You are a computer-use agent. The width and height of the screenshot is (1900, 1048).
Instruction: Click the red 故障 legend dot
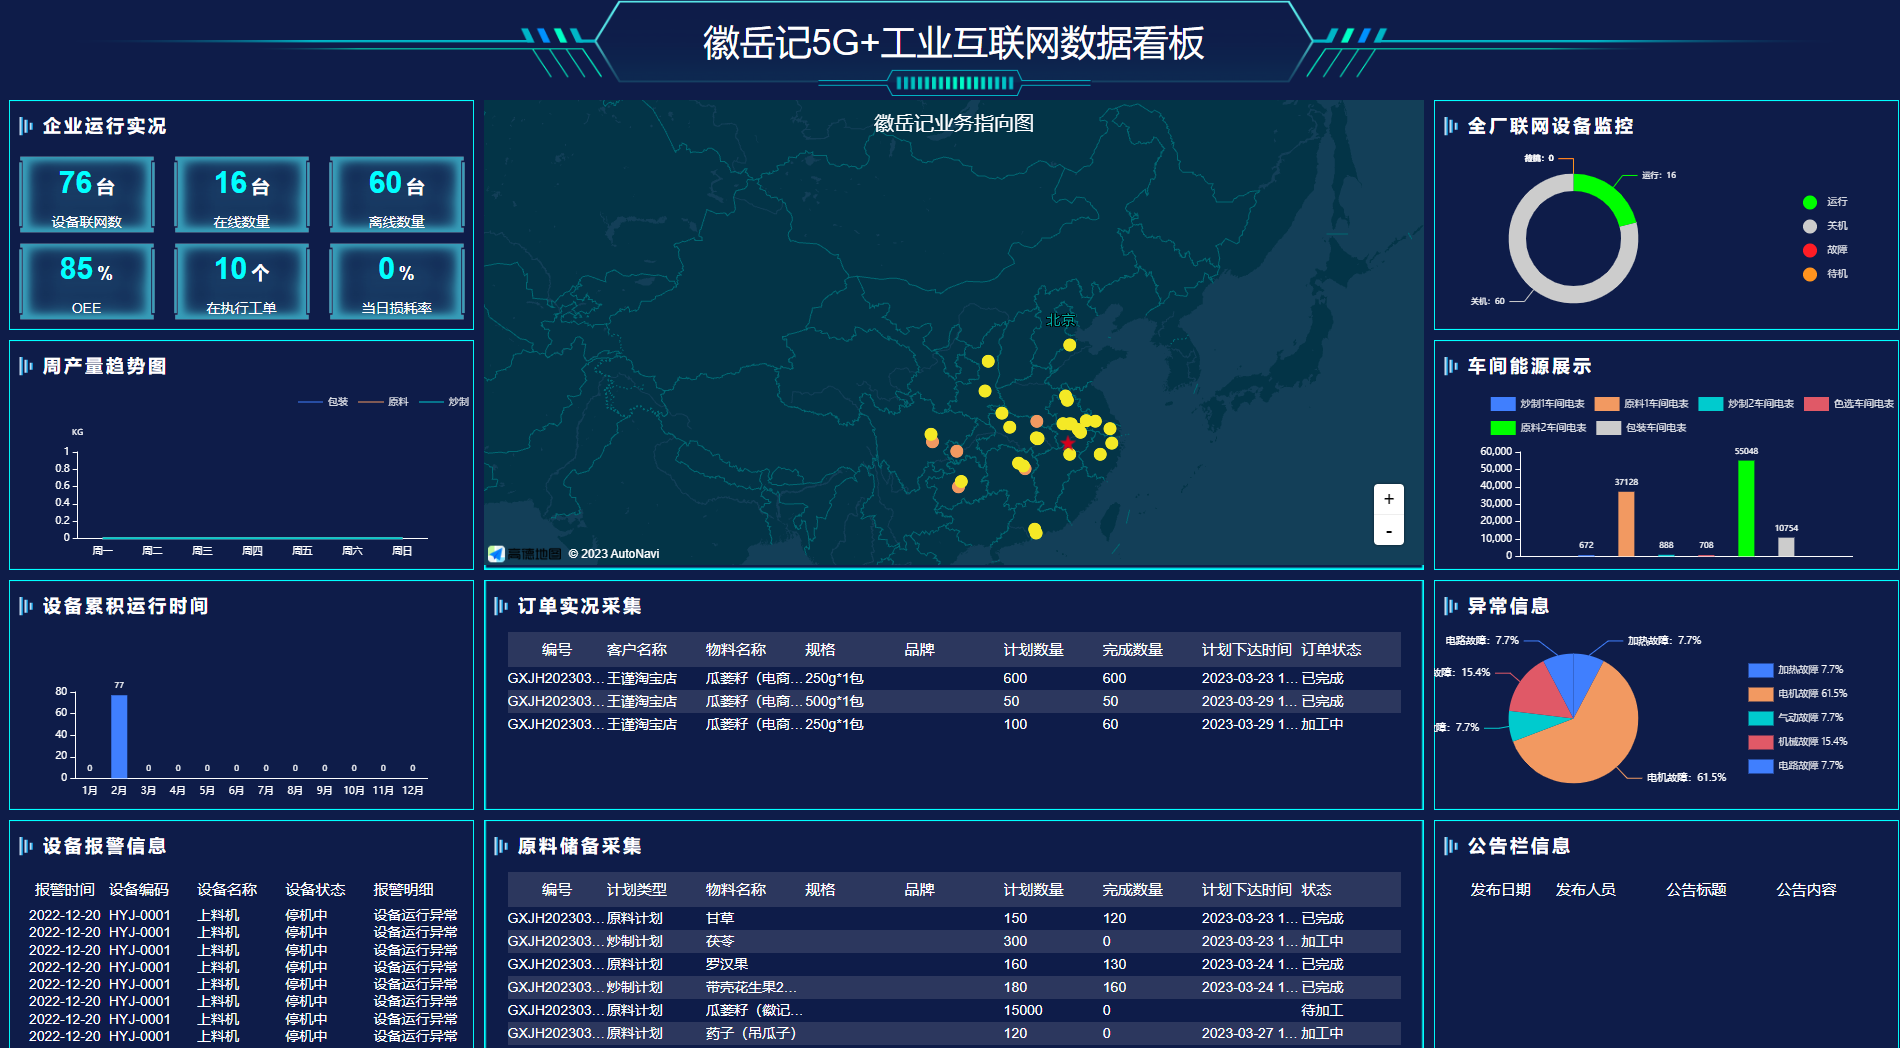coord(1809,250)
